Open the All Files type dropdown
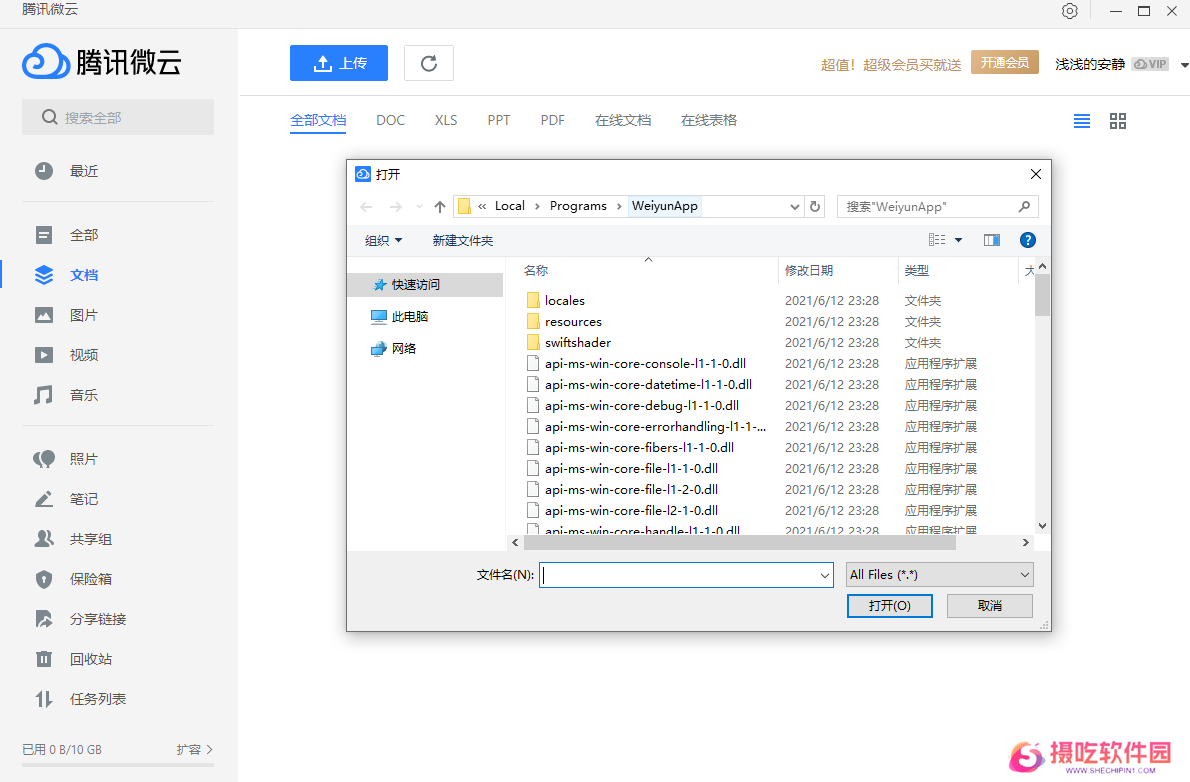 click(x=939, y=575)
